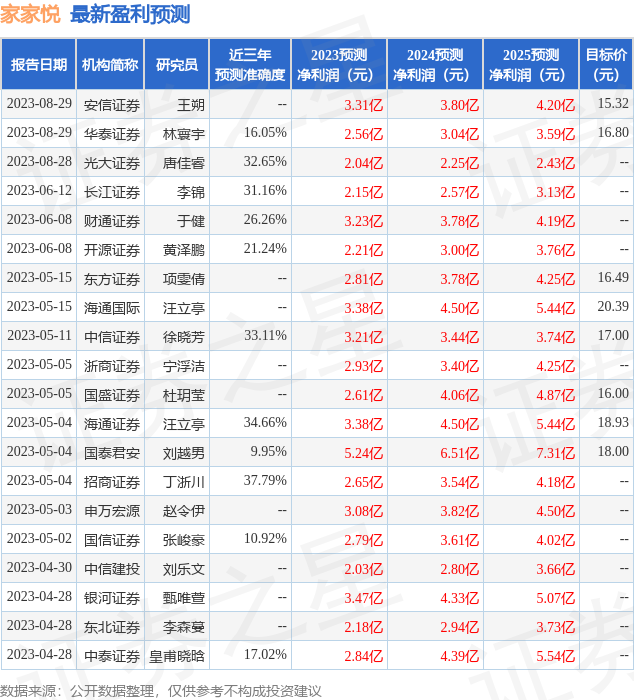
Task: Select analyst name 唐佳睿
Action: pyautogui.click(x=184, y=163)
